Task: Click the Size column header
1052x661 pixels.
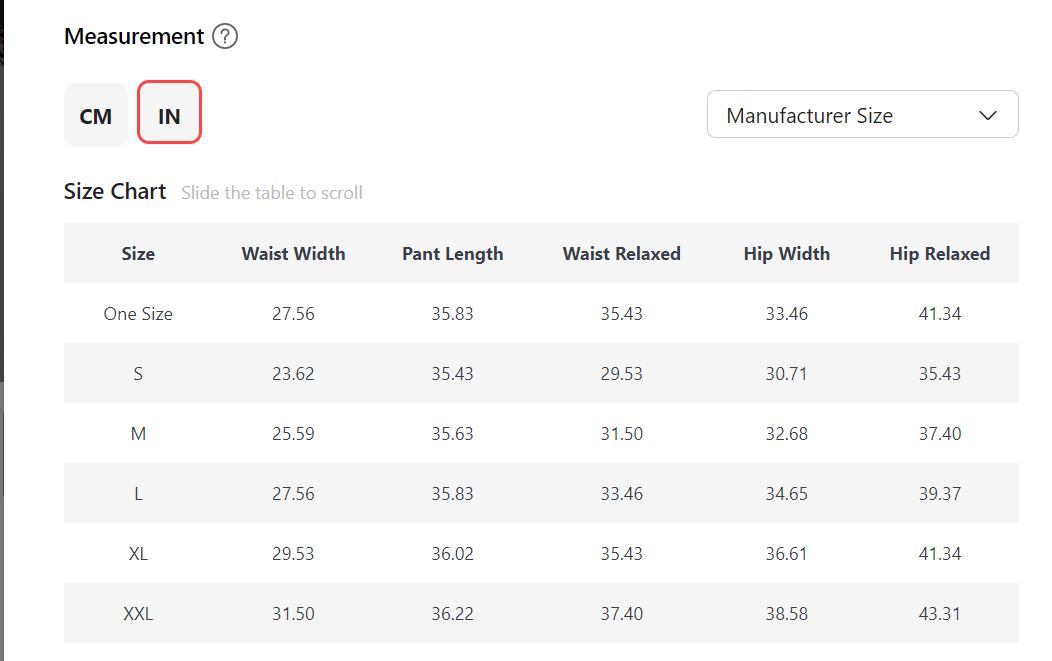Action: (x=138, y=254)
